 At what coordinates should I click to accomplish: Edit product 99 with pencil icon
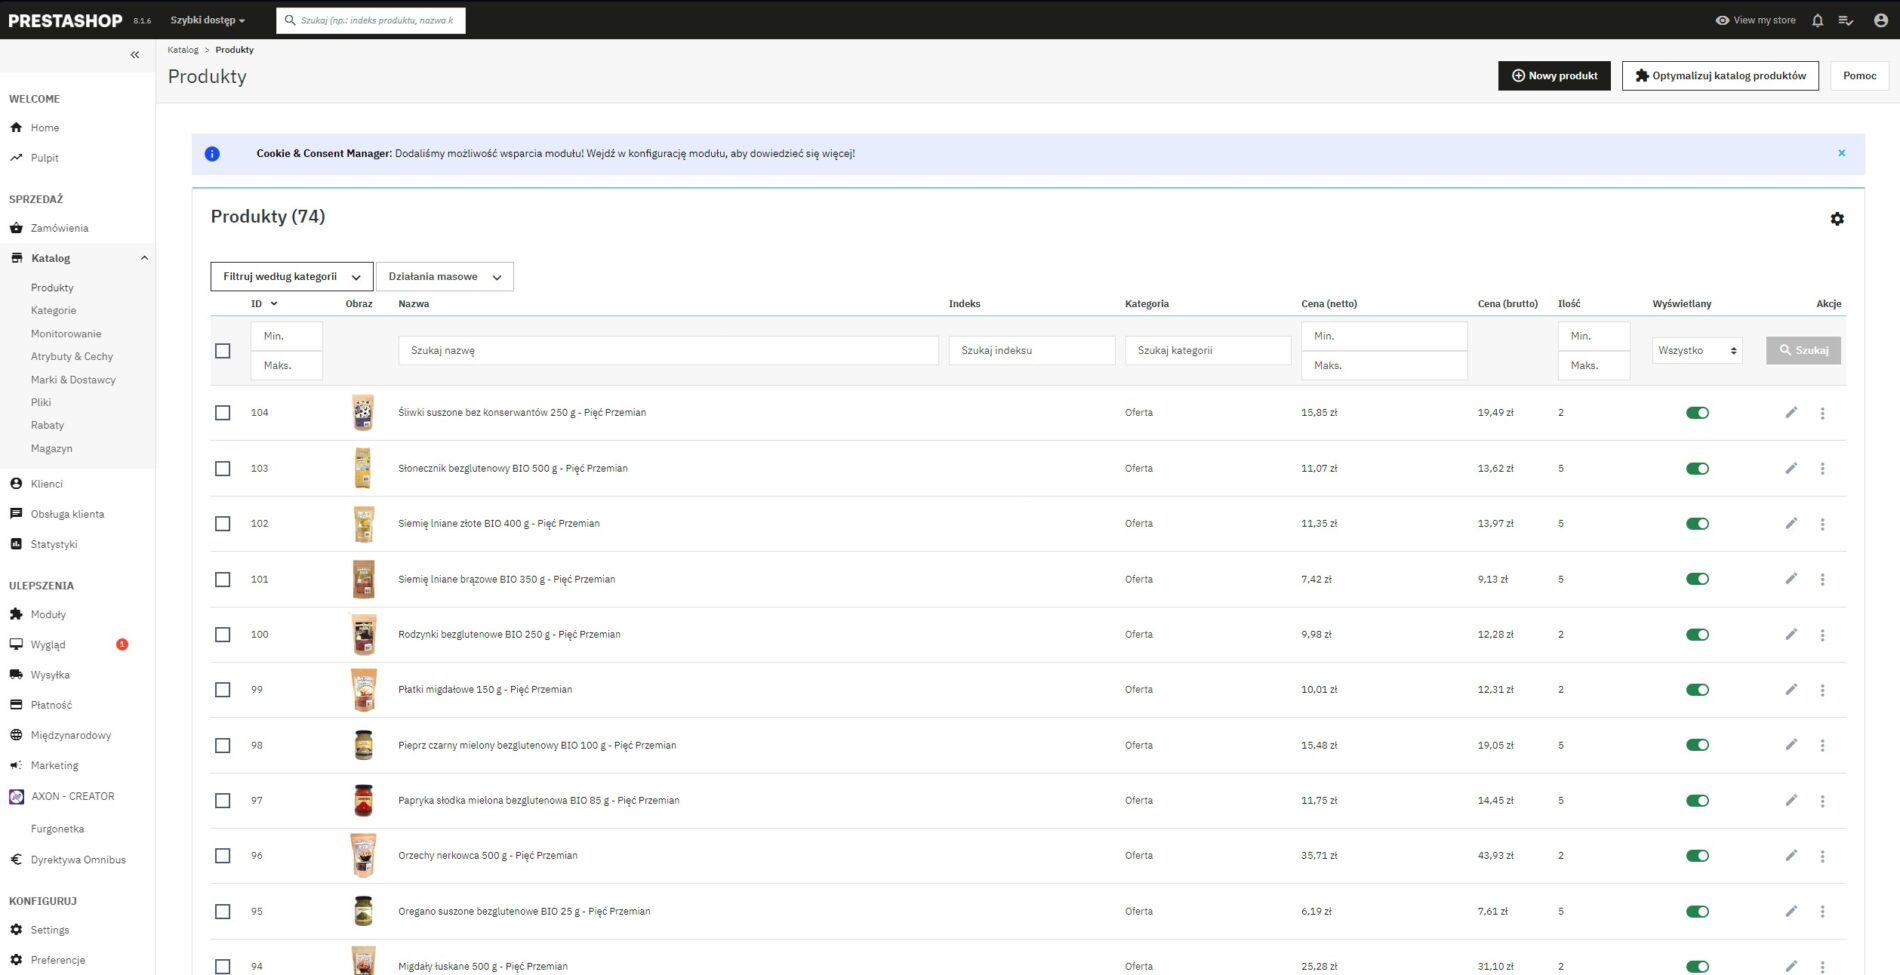coord(1791,689)
